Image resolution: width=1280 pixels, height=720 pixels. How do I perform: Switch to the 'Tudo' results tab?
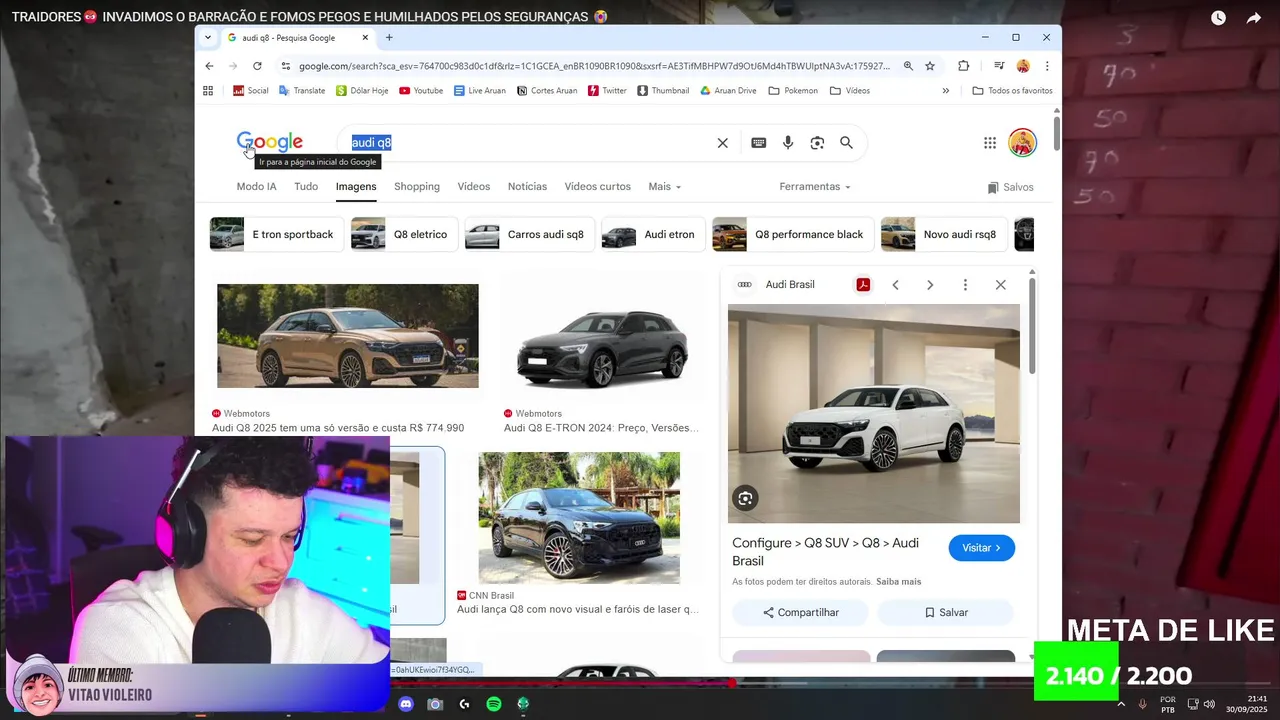coord(306,187)
